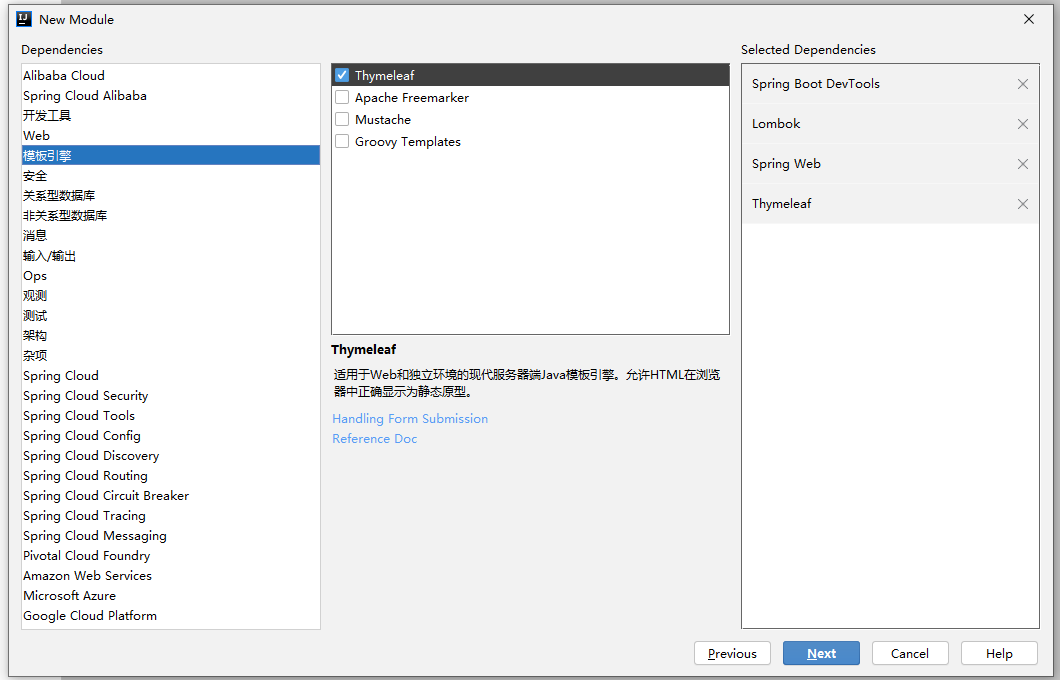Choose the Amazon Web Services category

[x=171, y=576]
